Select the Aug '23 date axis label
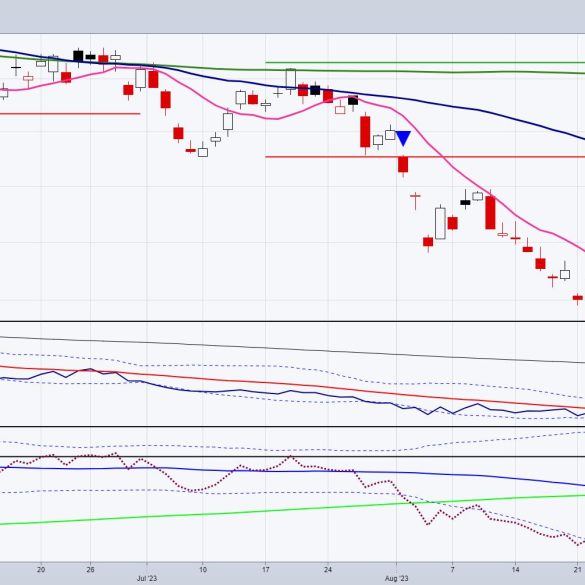This screenshot has width=585, height=585. click(x=396, y=579)
